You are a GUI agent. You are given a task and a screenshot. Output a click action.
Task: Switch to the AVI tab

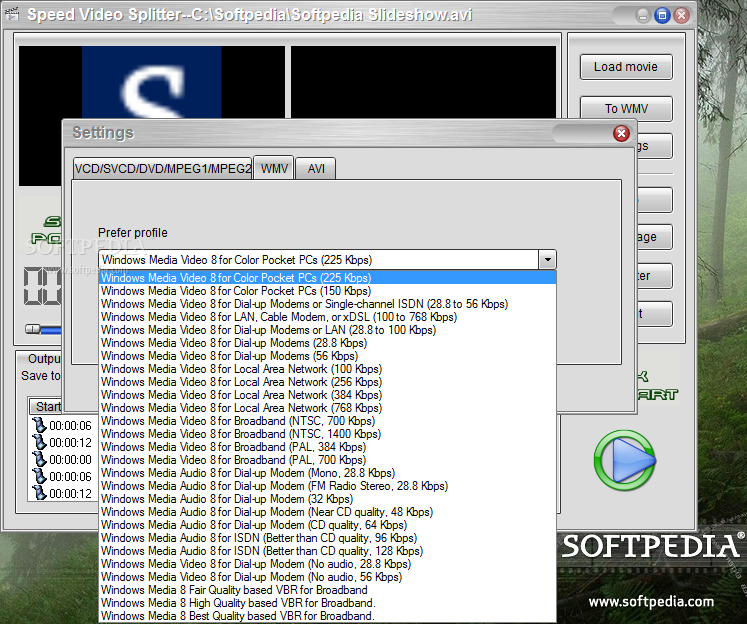(316, 169)
